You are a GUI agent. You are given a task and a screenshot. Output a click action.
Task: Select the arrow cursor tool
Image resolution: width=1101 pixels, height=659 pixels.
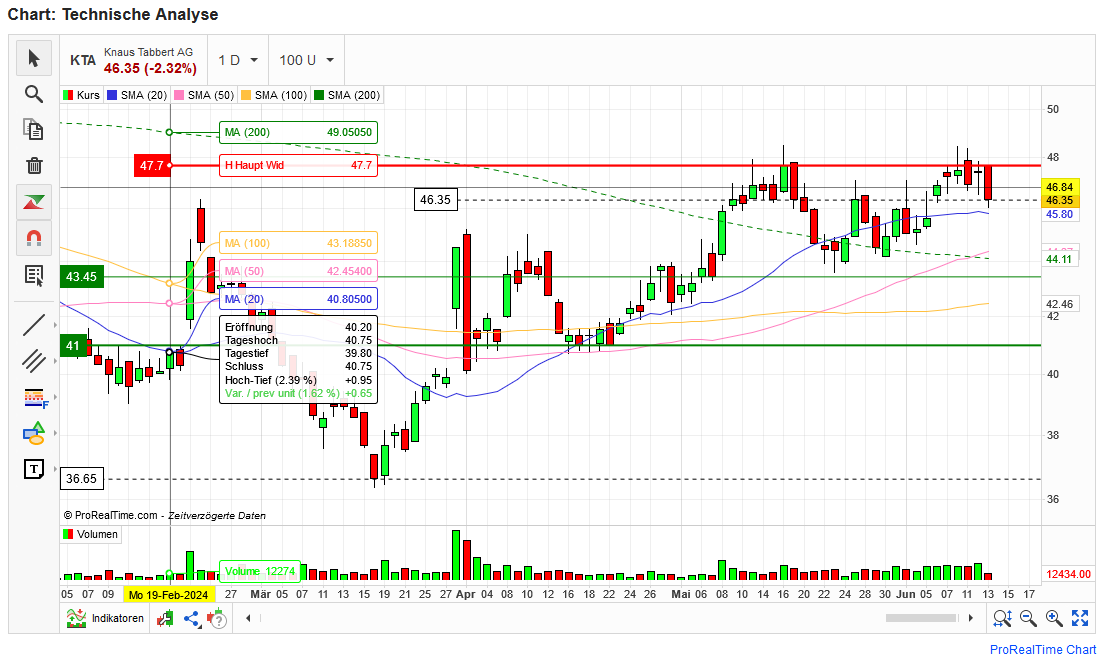(34, 59)
